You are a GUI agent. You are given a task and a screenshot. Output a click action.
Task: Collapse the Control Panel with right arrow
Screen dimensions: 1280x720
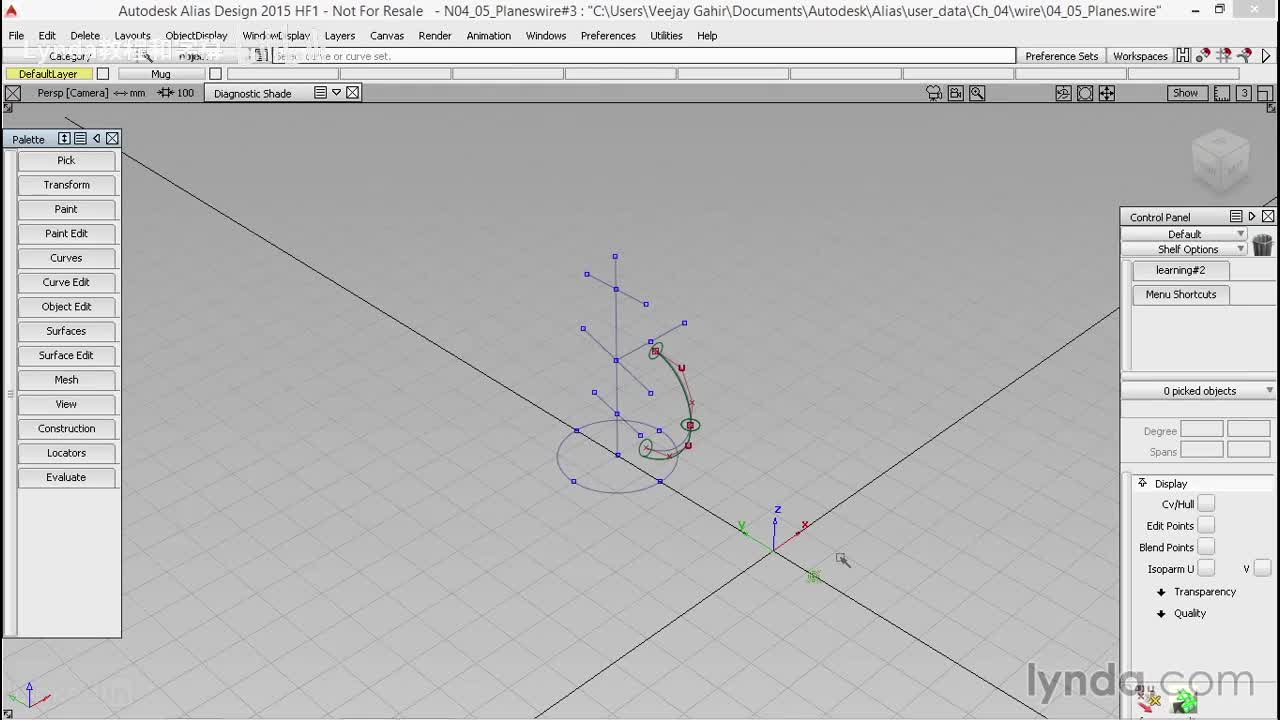1252,216
